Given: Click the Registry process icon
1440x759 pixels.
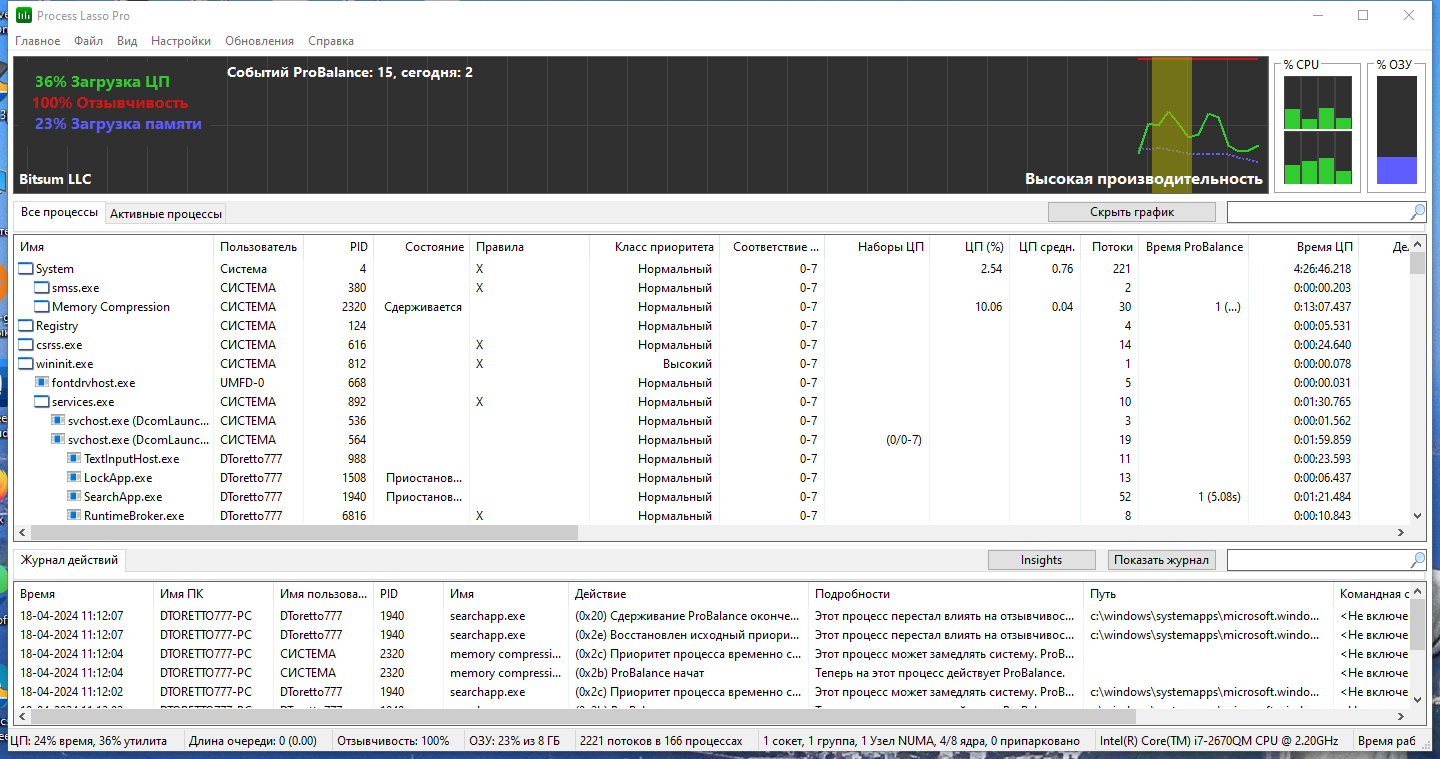Looking at the screenshot, I should [x=26, y=326].
